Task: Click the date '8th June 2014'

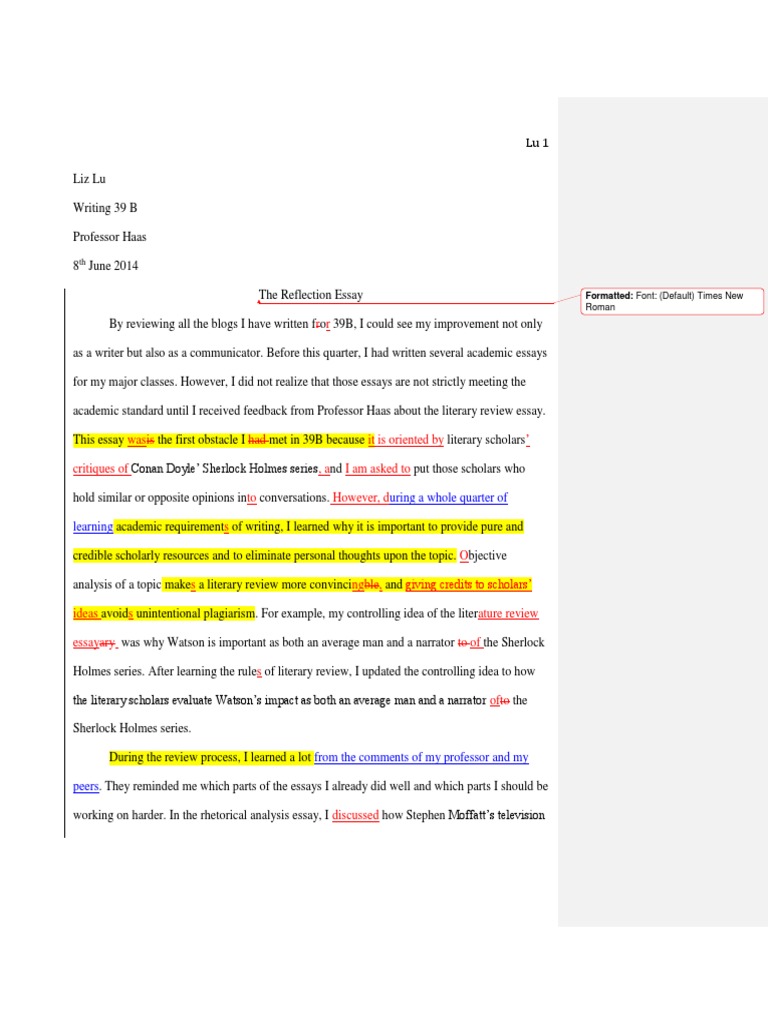Action: (x=105, y=265)
